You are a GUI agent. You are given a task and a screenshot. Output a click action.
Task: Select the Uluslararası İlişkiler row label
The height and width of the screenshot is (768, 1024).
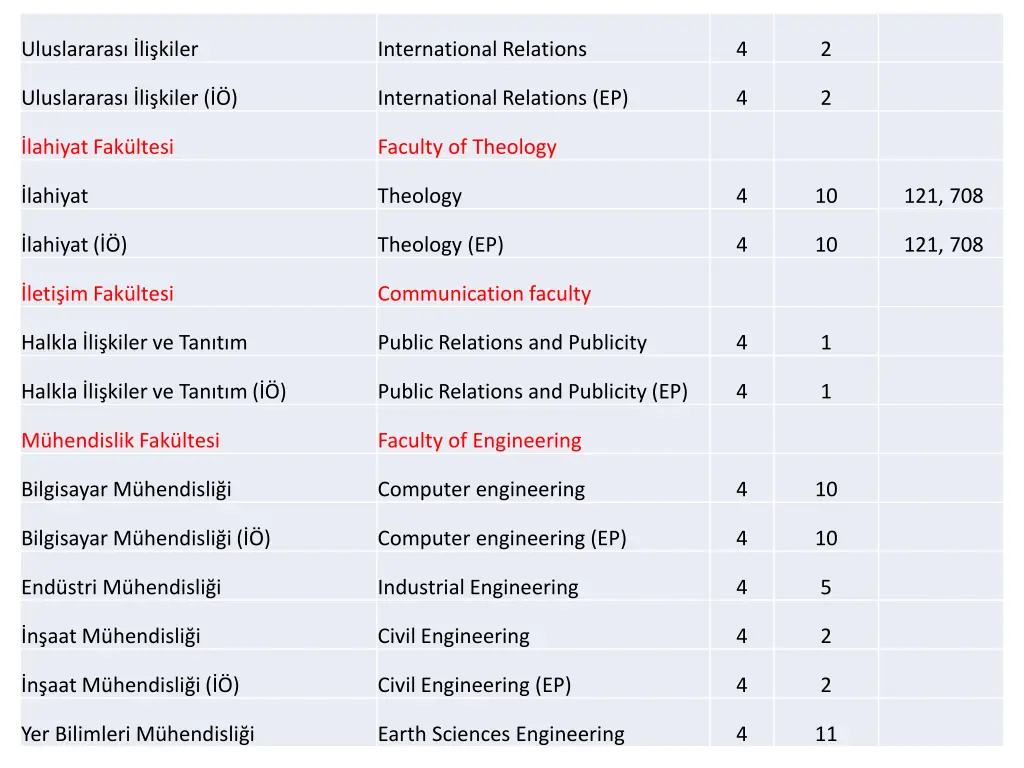click(x=110, y=49)
